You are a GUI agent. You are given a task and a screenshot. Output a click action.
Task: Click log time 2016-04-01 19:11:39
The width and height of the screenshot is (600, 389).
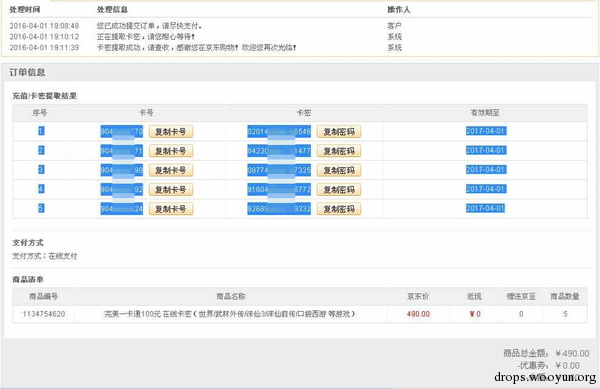(44, 48)
